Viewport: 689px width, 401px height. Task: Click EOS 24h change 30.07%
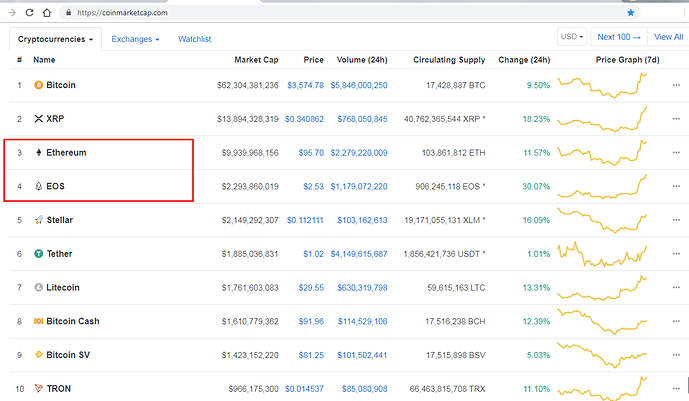coord(536,187)
